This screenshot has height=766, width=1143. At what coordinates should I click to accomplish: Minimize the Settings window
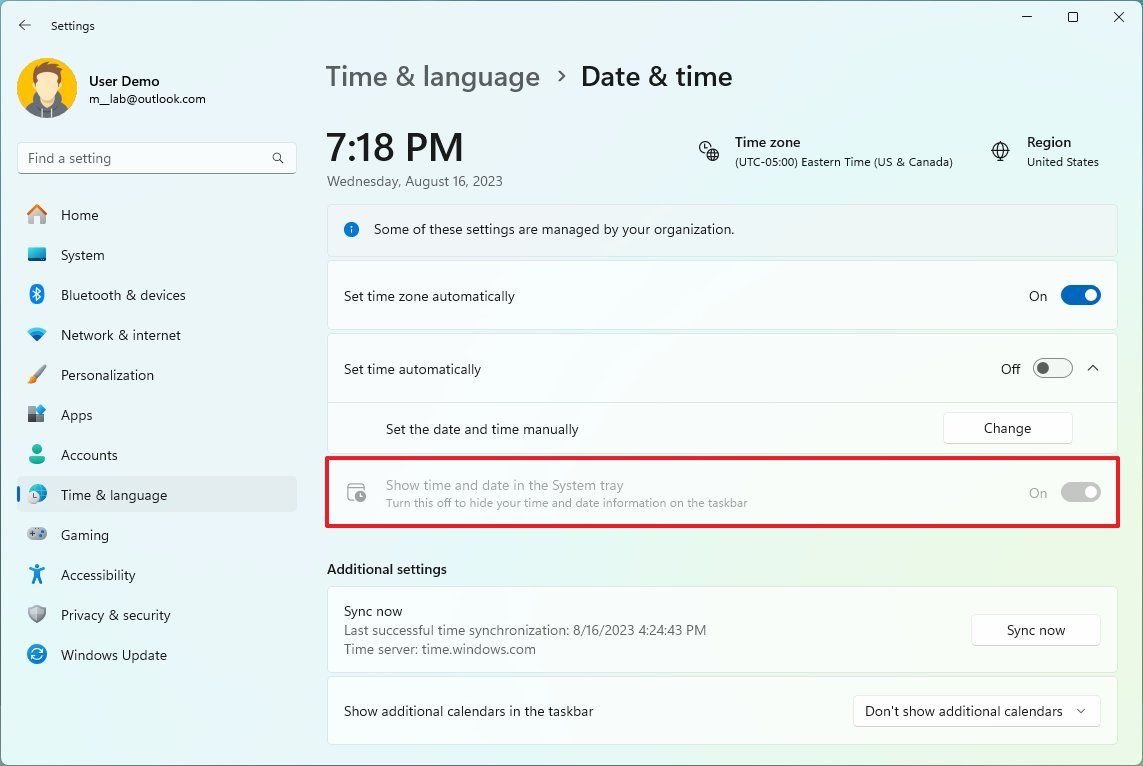1027,17
